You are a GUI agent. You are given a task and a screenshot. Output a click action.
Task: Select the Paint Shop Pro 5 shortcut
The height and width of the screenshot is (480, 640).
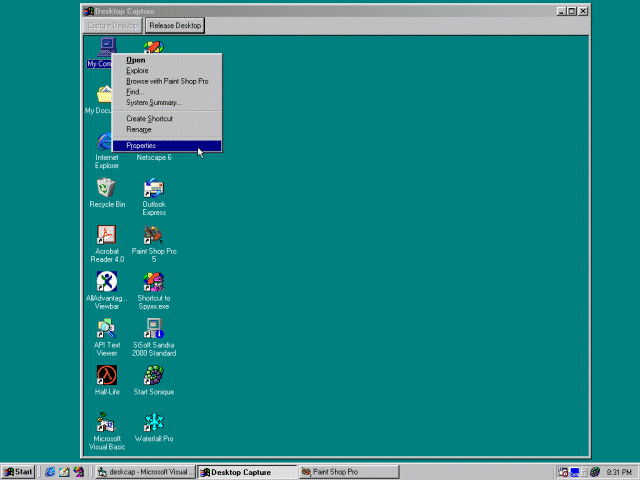click(154, 235)
